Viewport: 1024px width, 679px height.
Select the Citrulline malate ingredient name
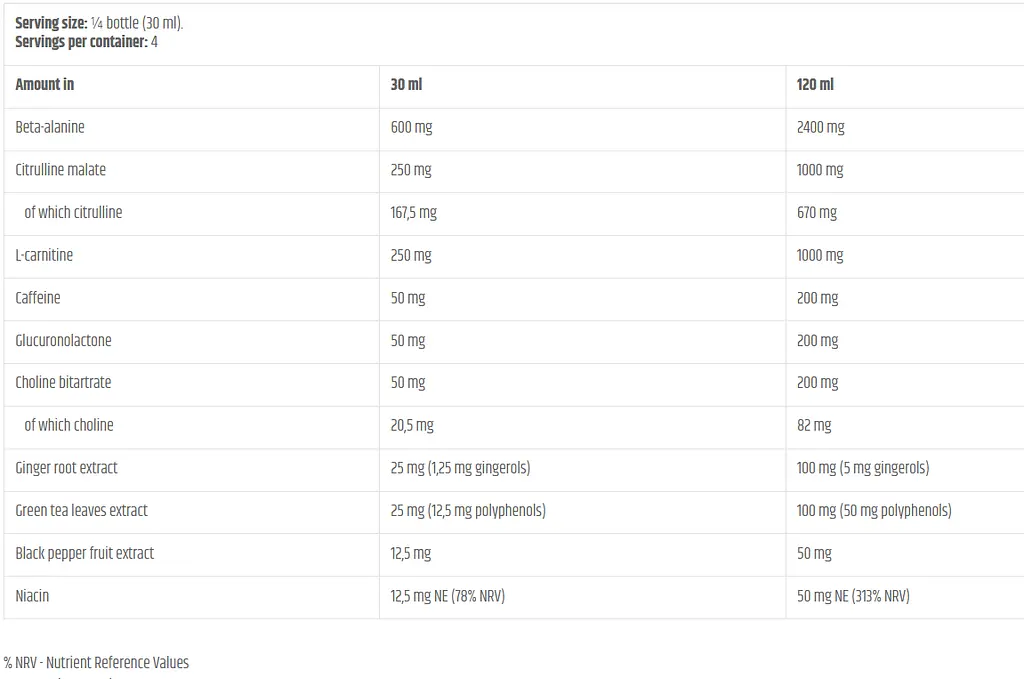[60, 170]
